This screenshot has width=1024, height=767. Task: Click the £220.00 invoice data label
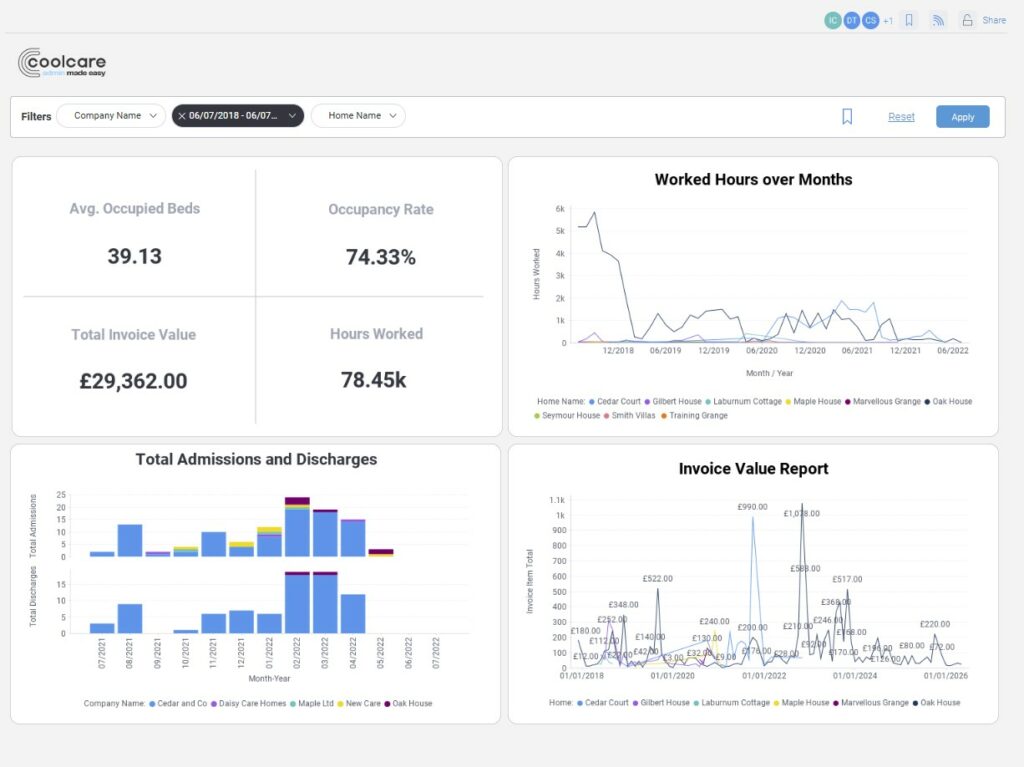935,625
